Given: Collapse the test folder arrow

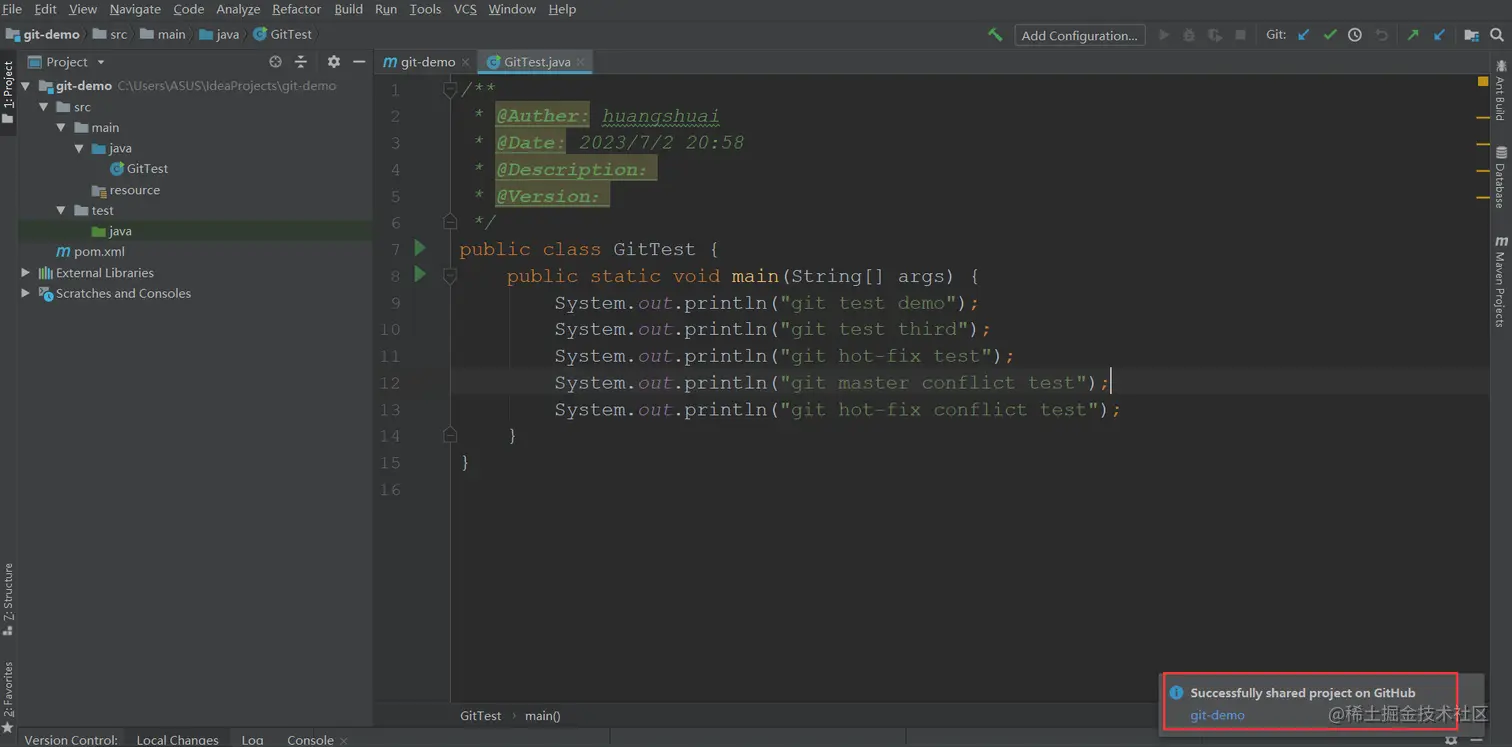Looking at the screenshot, I should [x=61, y=211].
